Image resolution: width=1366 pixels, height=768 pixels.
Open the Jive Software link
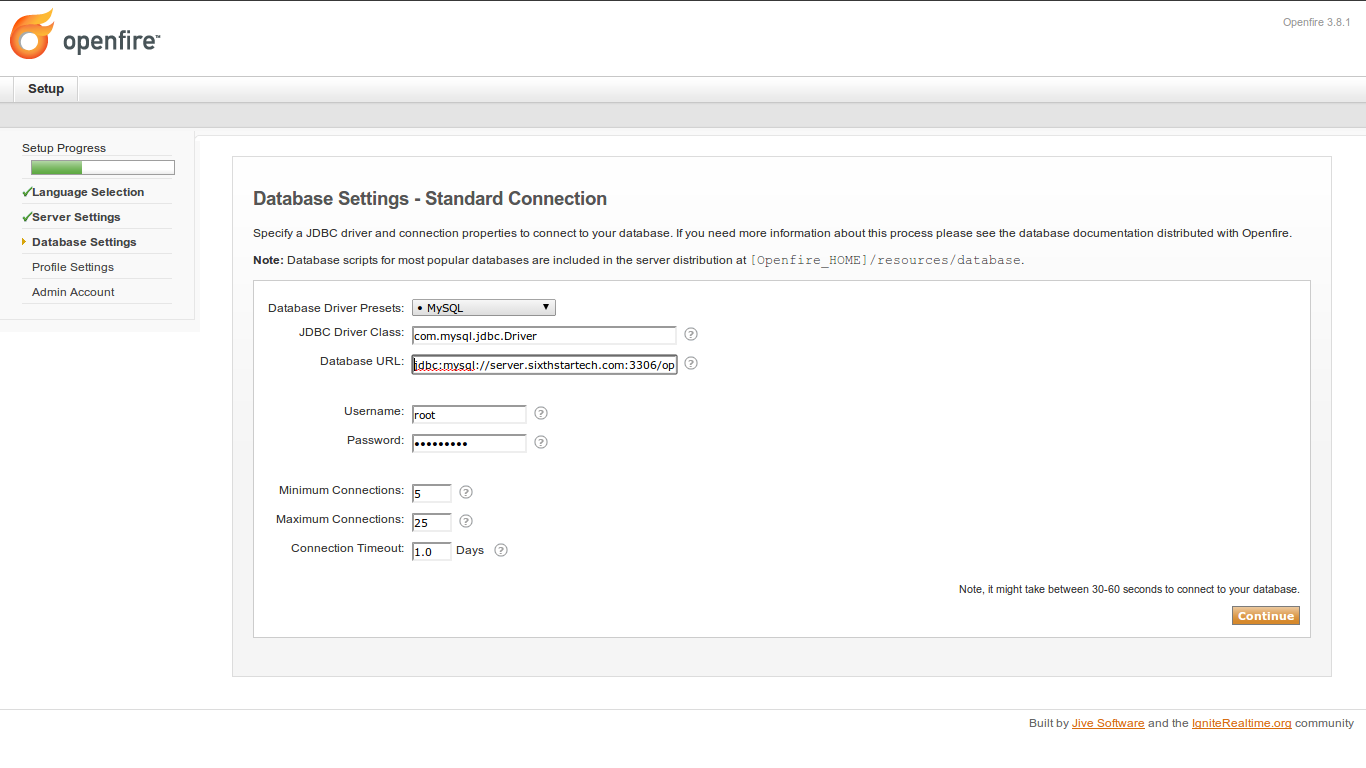click(x=1108, y=723)
